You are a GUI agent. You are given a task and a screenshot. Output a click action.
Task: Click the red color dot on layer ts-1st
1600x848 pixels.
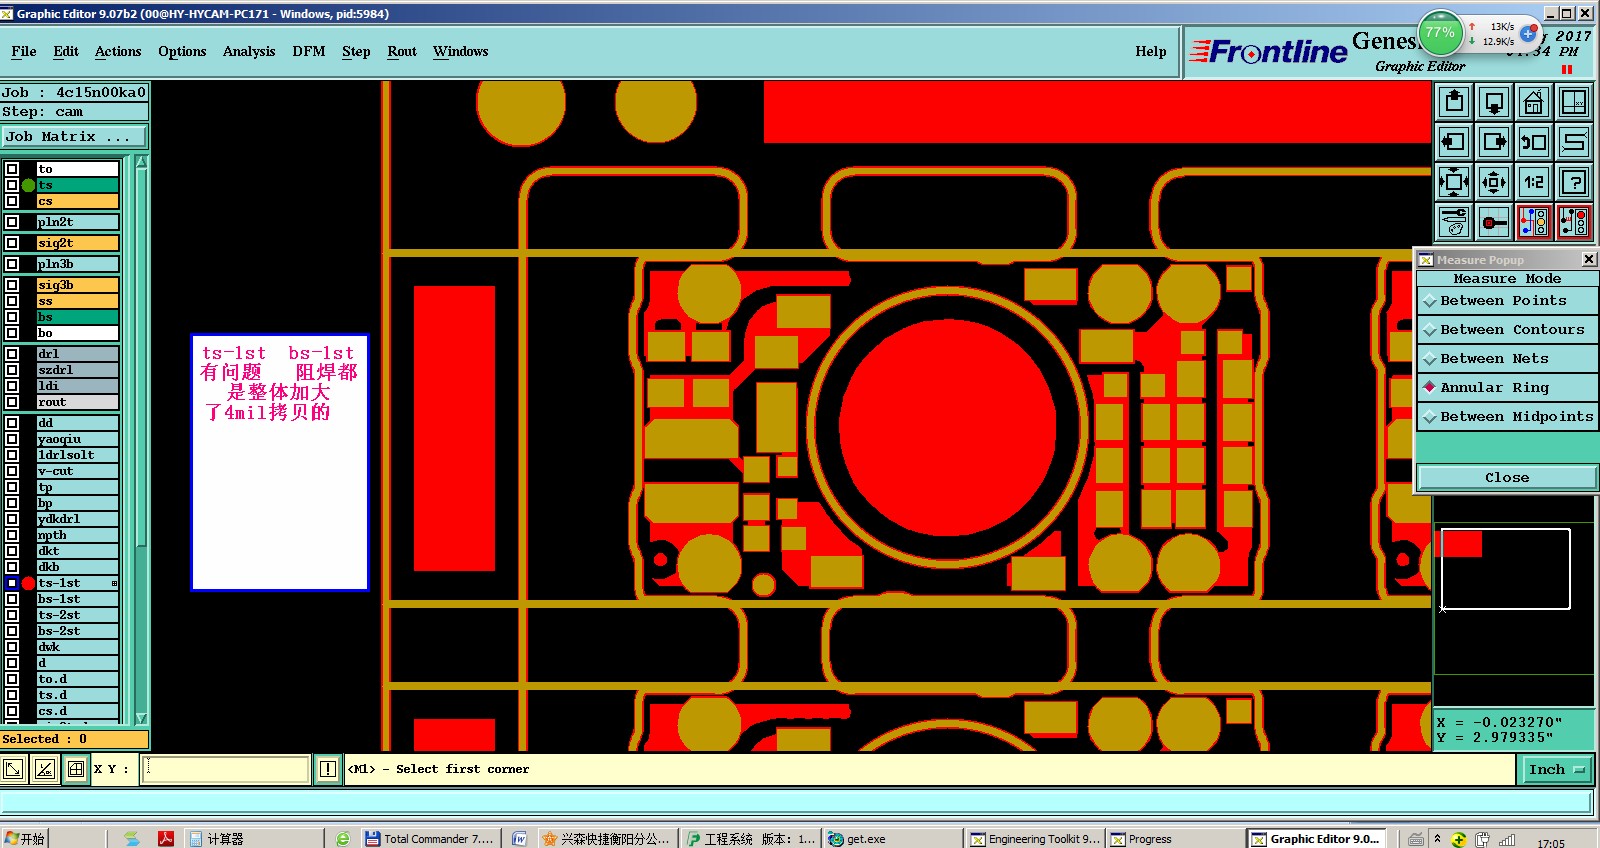(28, 583)
